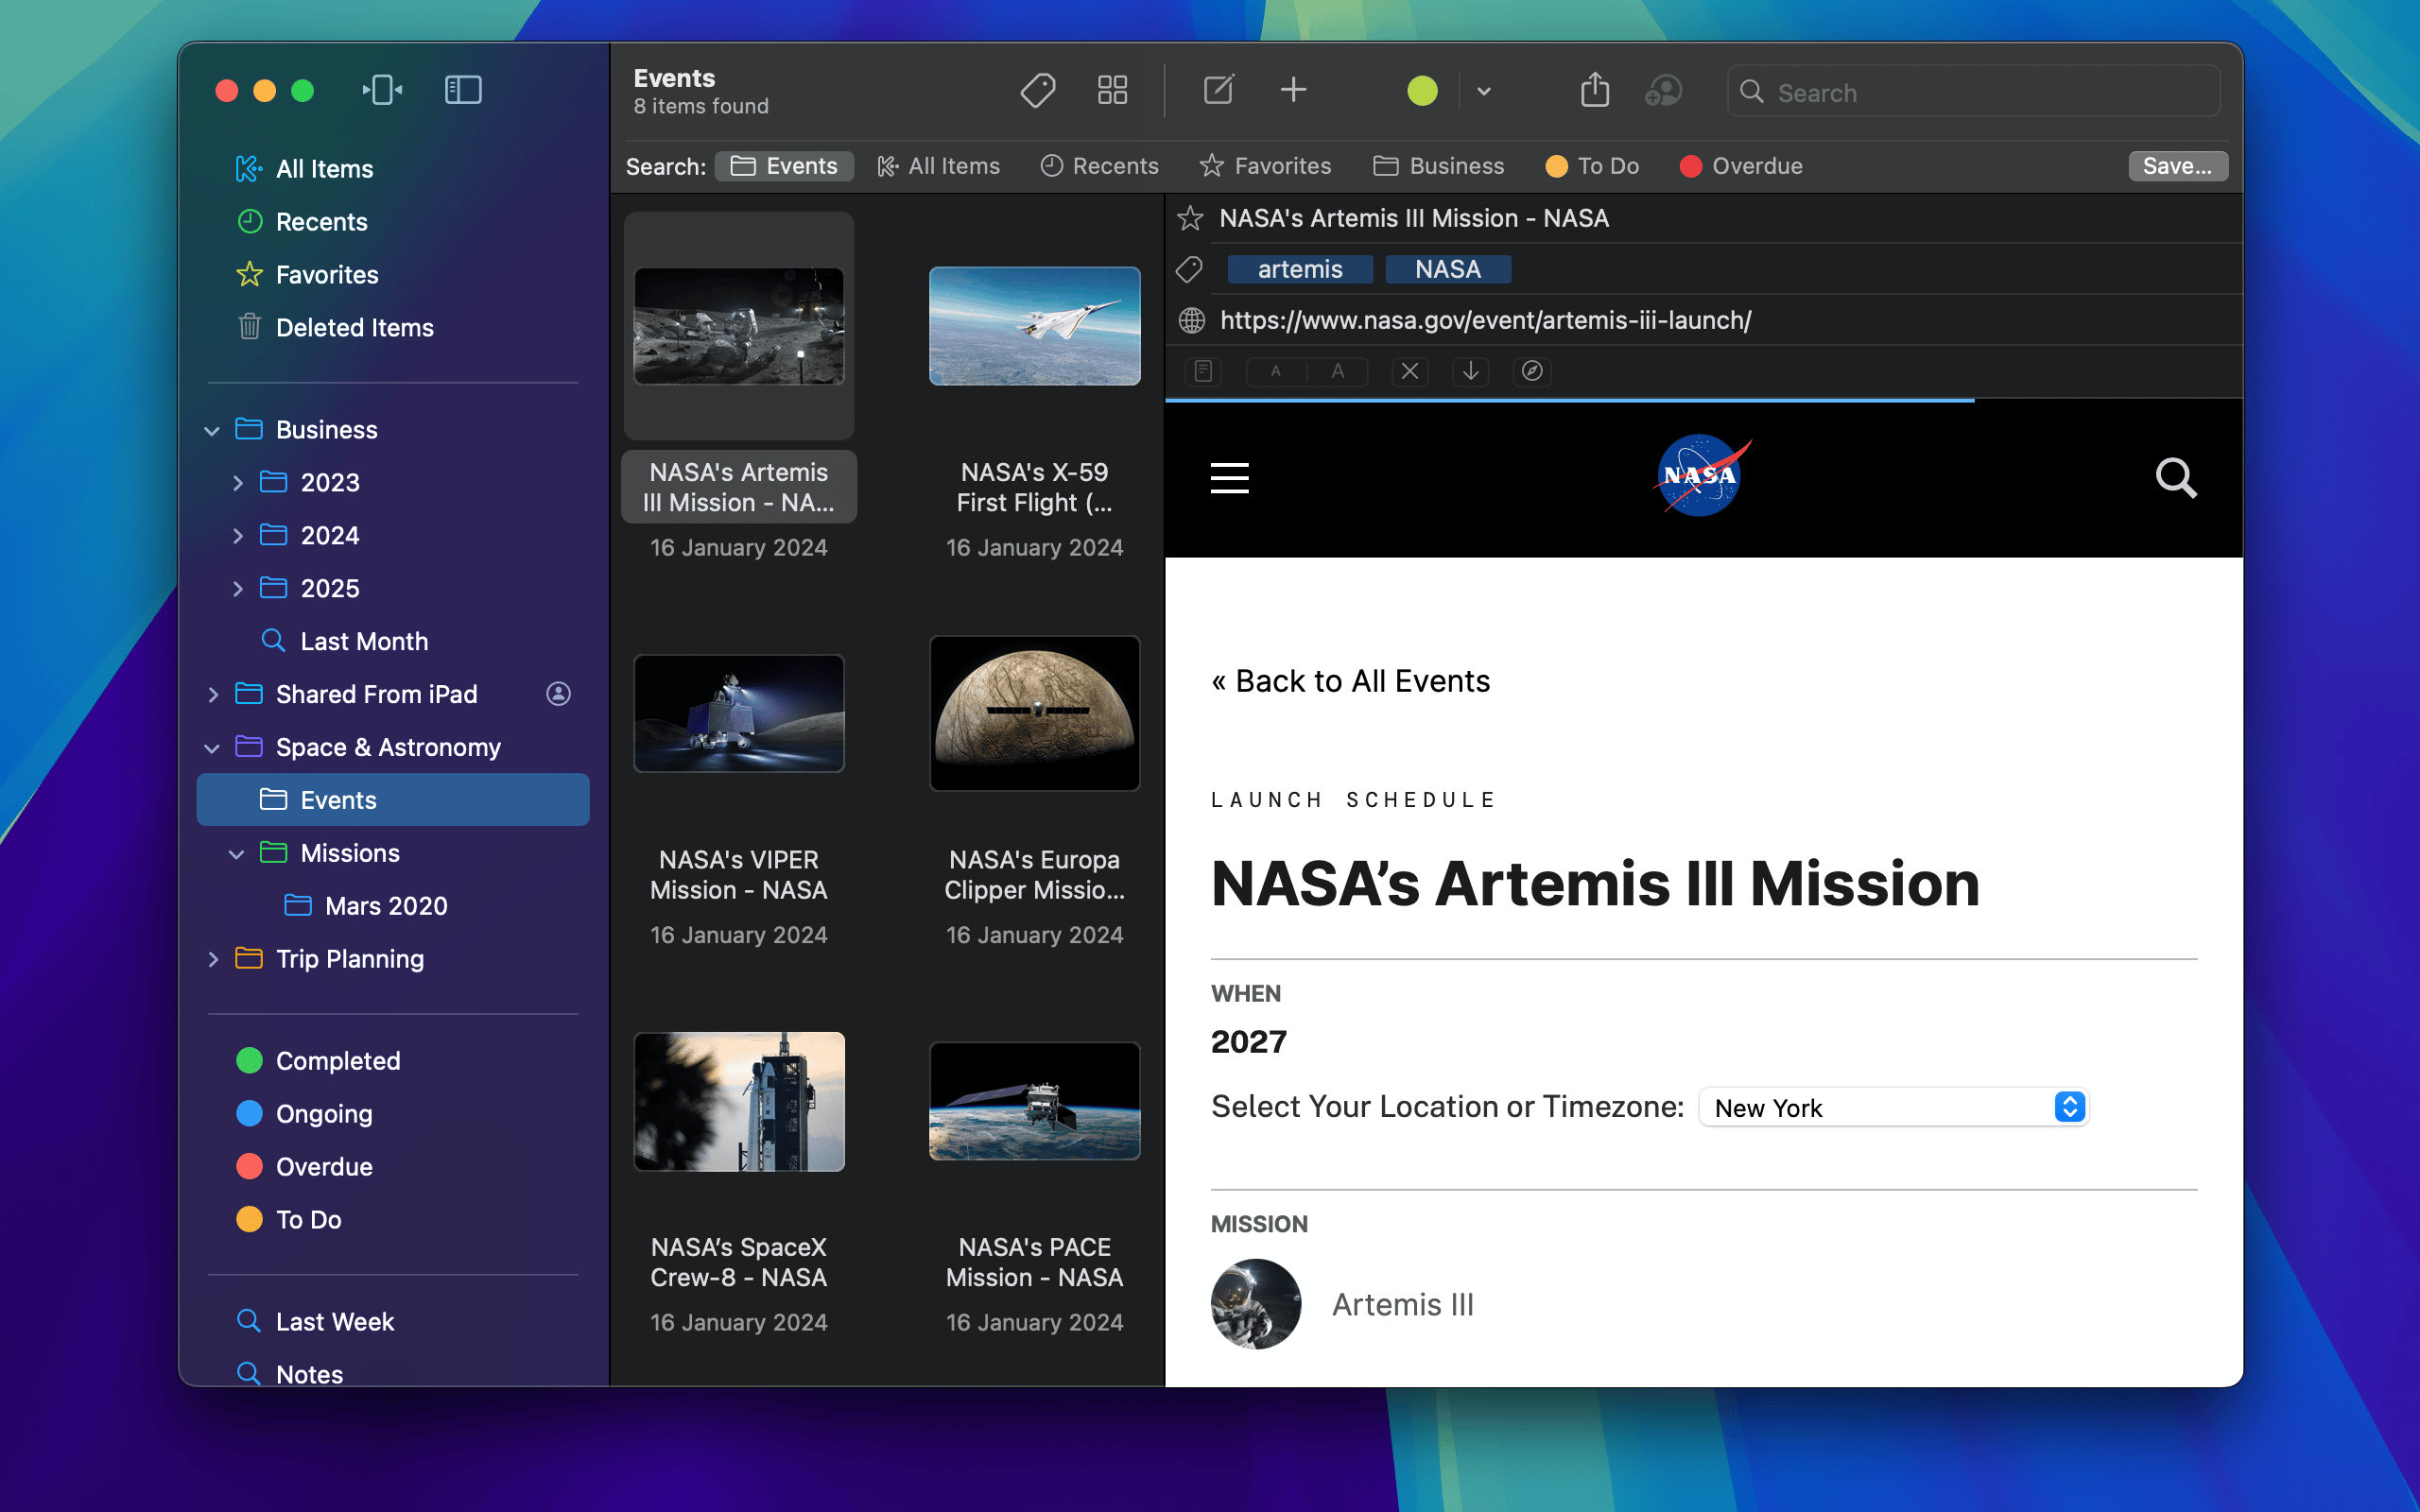Click the NASA site search magnifier

[2176, 478]
